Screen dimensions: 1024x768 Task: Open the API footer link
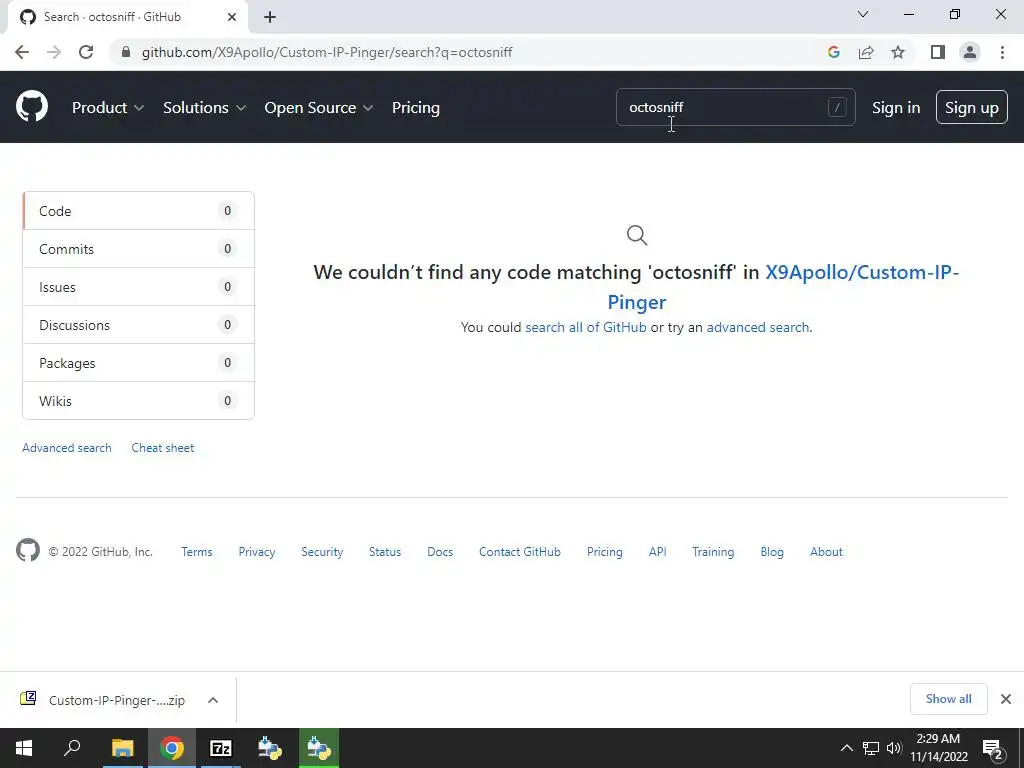(658, 552)
